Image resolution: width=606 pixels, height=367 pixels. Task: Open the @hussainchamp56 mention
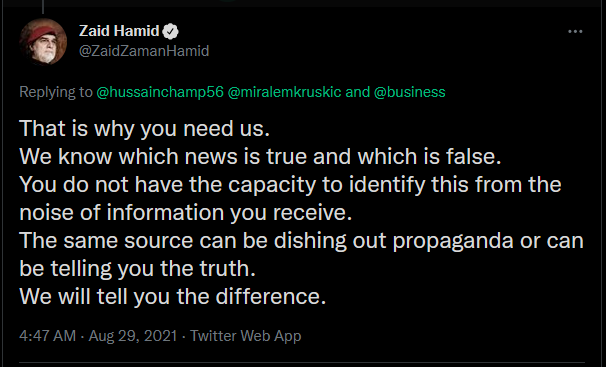160,92
